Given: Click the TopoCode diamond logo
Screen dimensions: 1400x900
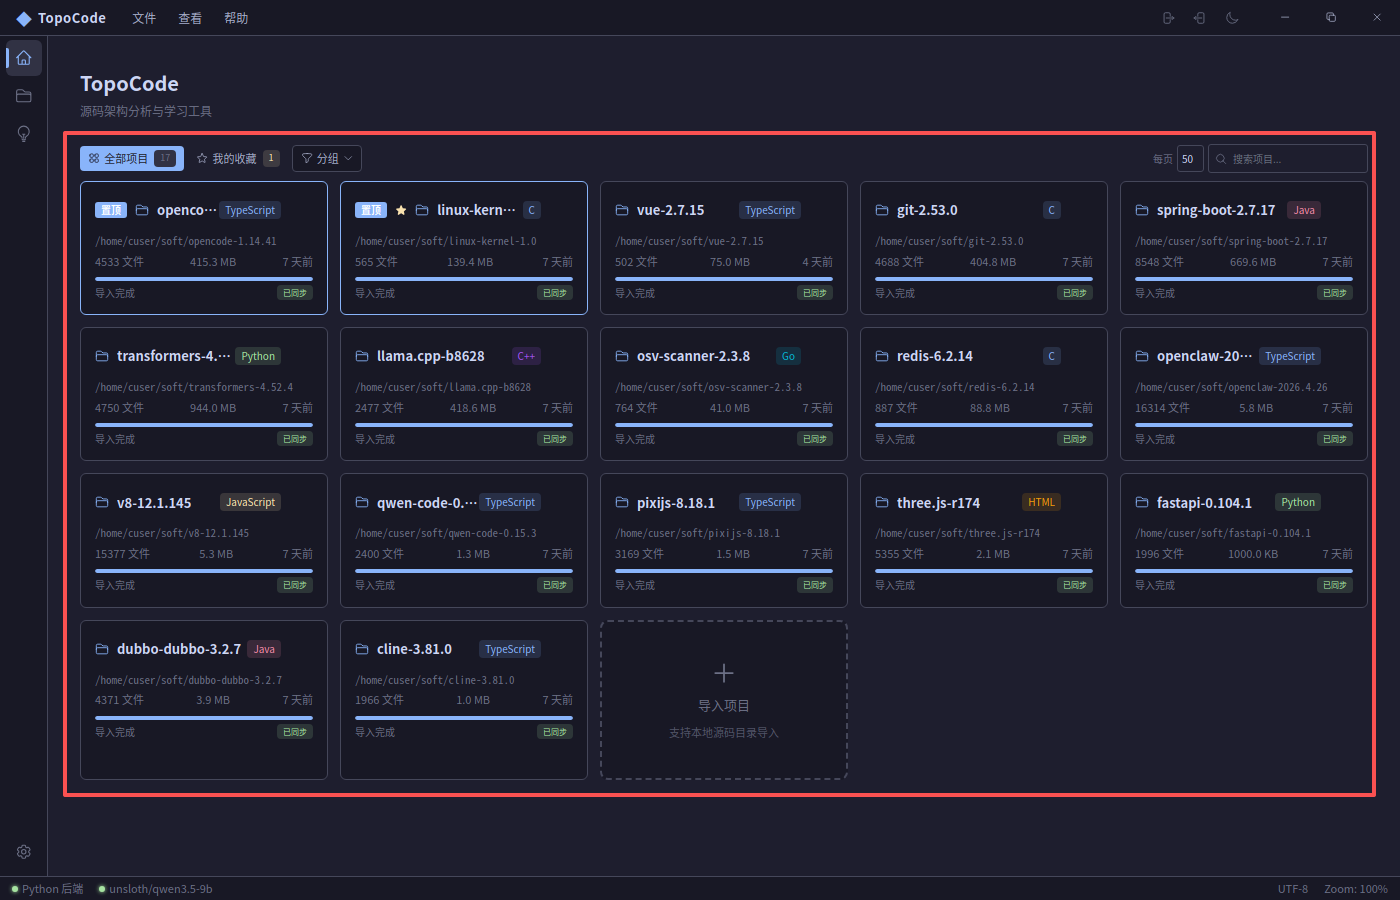Looking at the screenshot, I should (24, 19).
